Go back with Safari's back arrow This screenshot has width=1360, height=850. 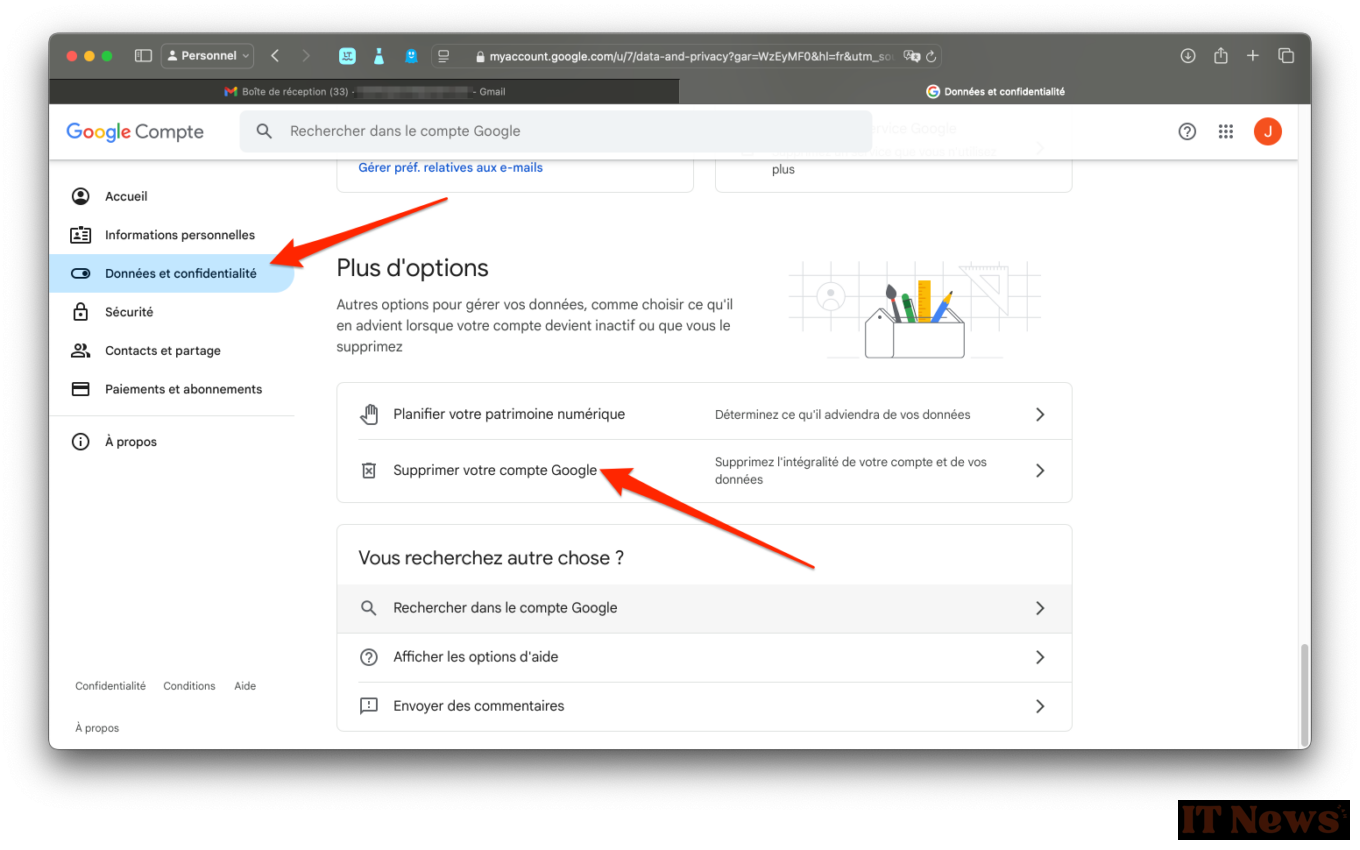[275, 56]
